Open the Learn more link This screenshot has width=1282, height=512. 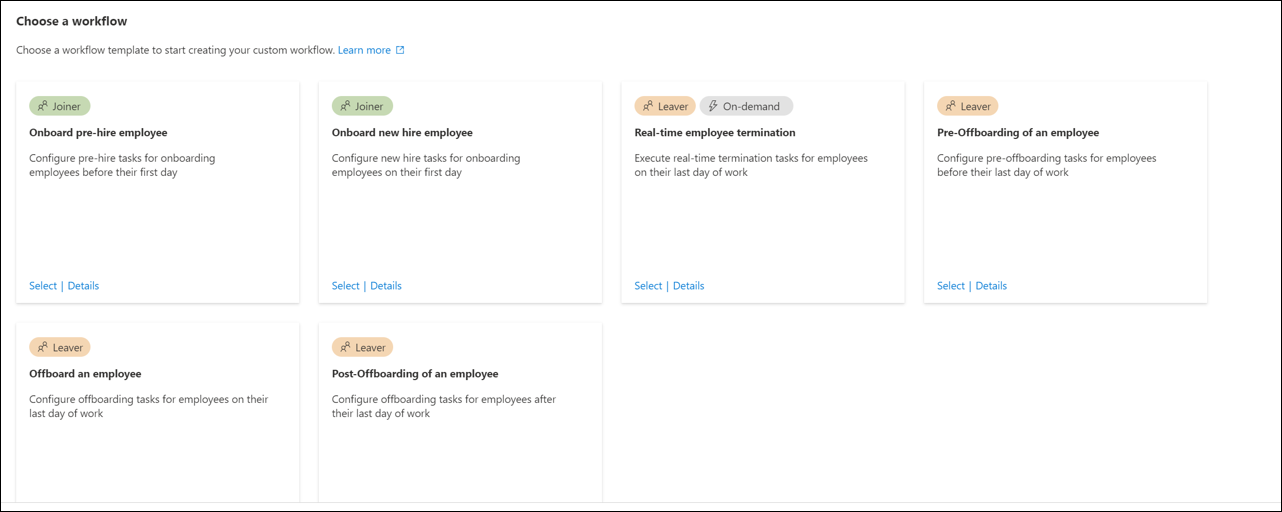click(x=364, y=50)
